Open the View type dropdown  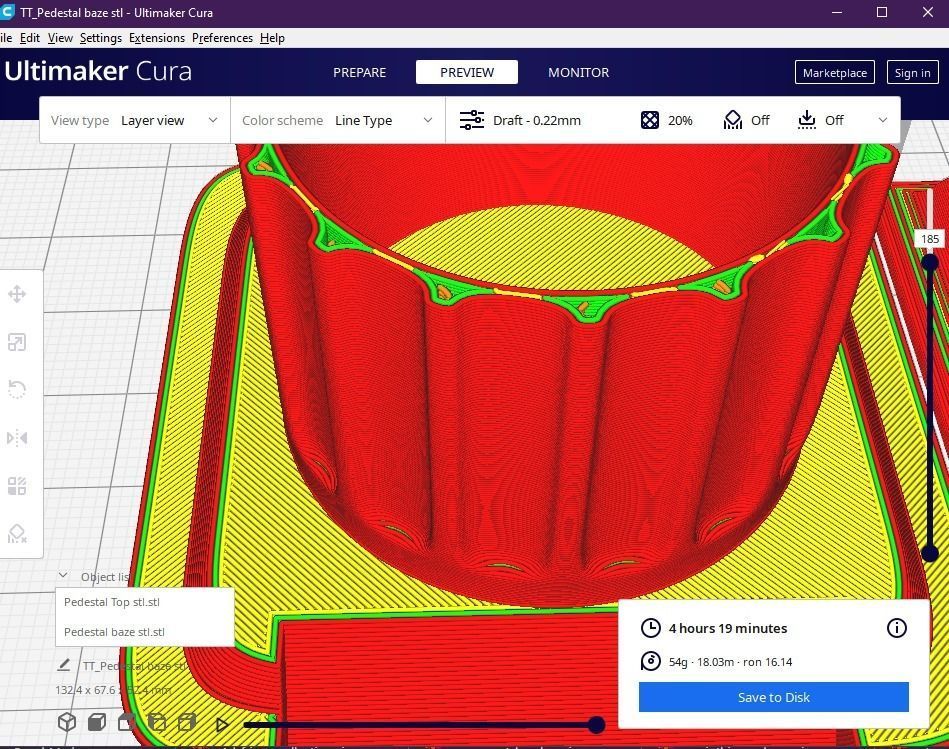tap(134, 120)
